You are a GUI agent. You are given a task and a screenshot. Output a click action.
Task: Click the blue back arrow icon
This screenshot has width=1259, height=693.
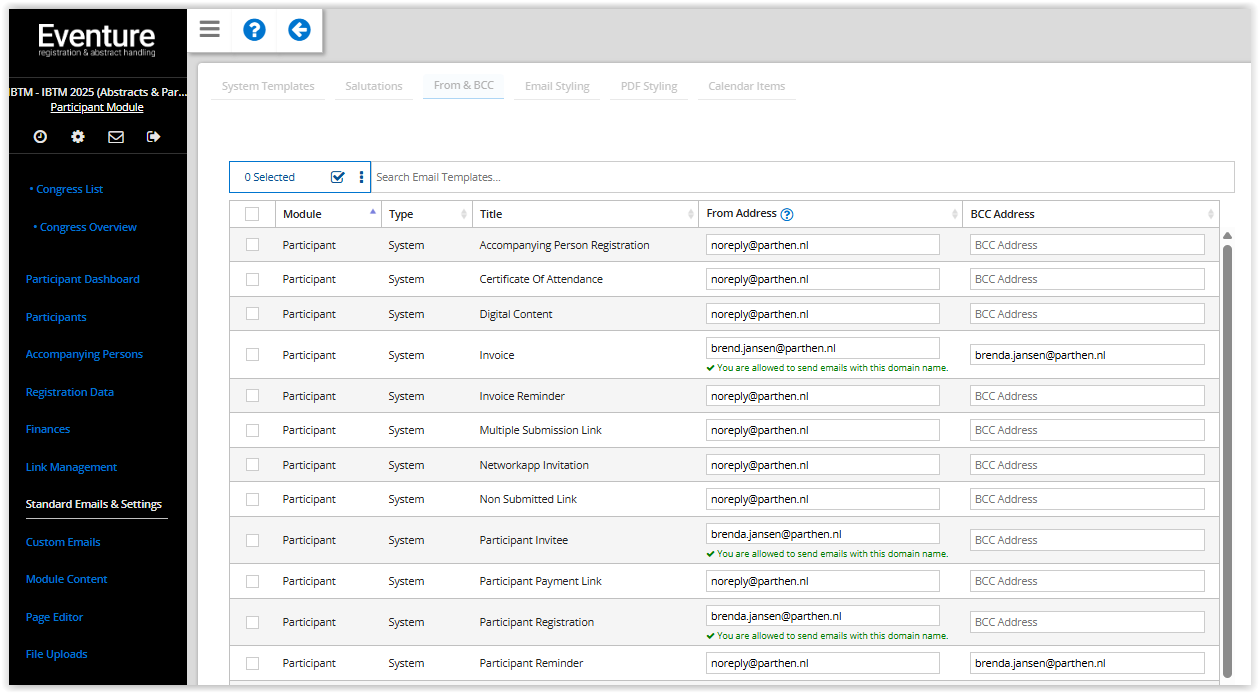point(299,30)
